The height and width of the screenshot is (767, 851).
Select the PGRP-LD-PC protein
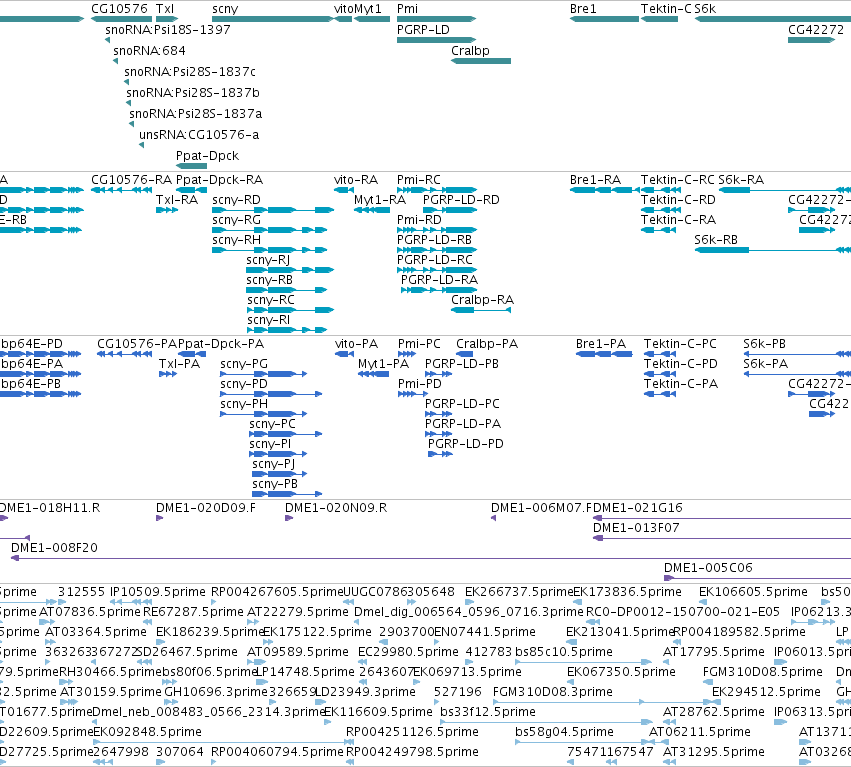(439, 414)
